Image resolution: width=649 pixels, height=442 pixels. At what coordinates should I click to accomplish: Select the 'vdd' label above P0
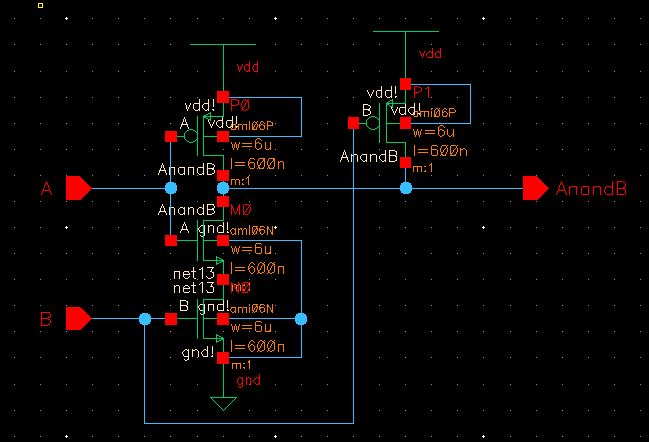(x=248, y=67)
